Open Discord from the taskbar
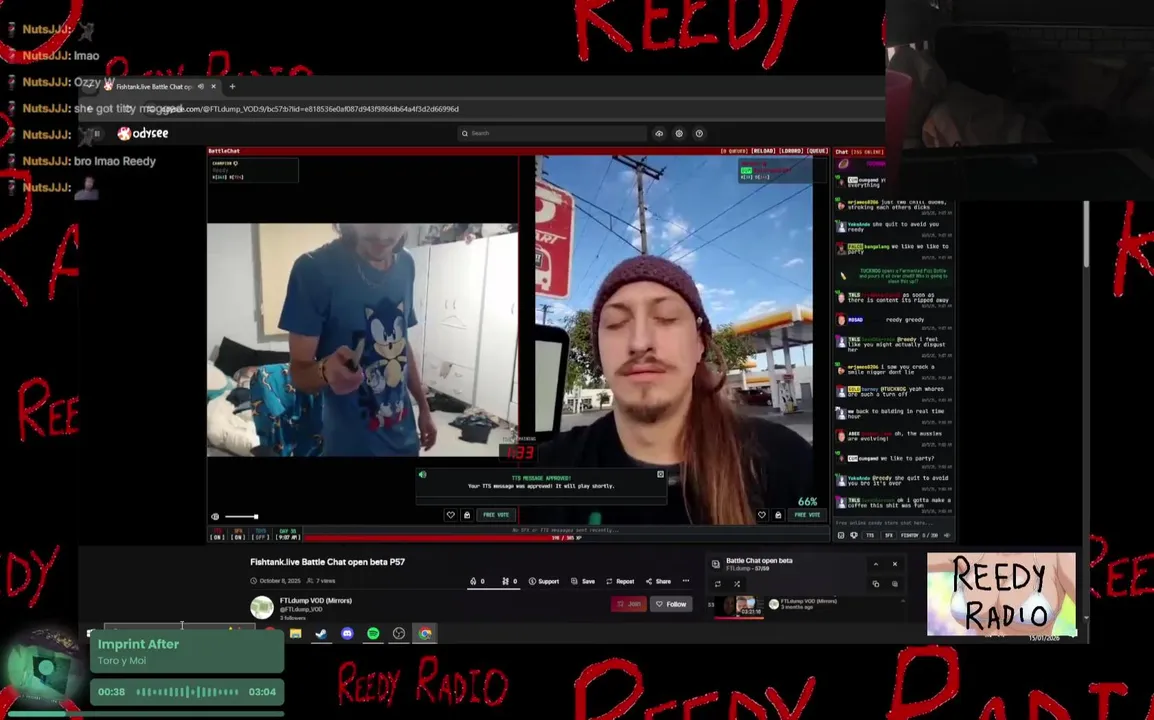This screenshot has width=1154, height=720. [347, 633]
